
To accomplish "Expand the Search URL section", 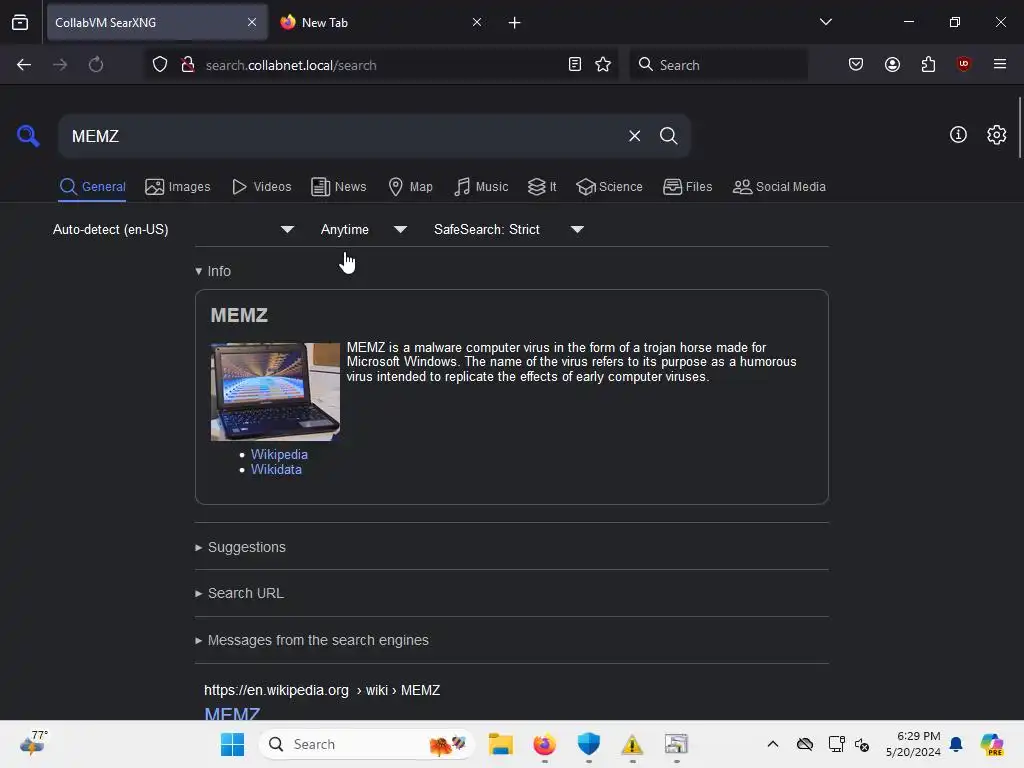I will click(240, 593).
